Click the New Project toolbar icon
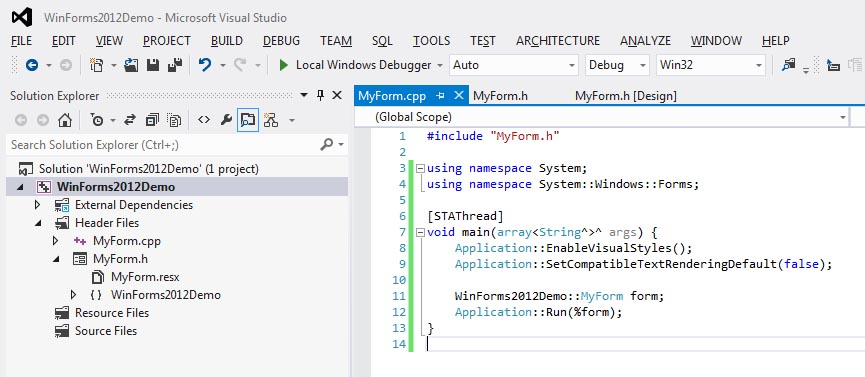 (97, 65)
